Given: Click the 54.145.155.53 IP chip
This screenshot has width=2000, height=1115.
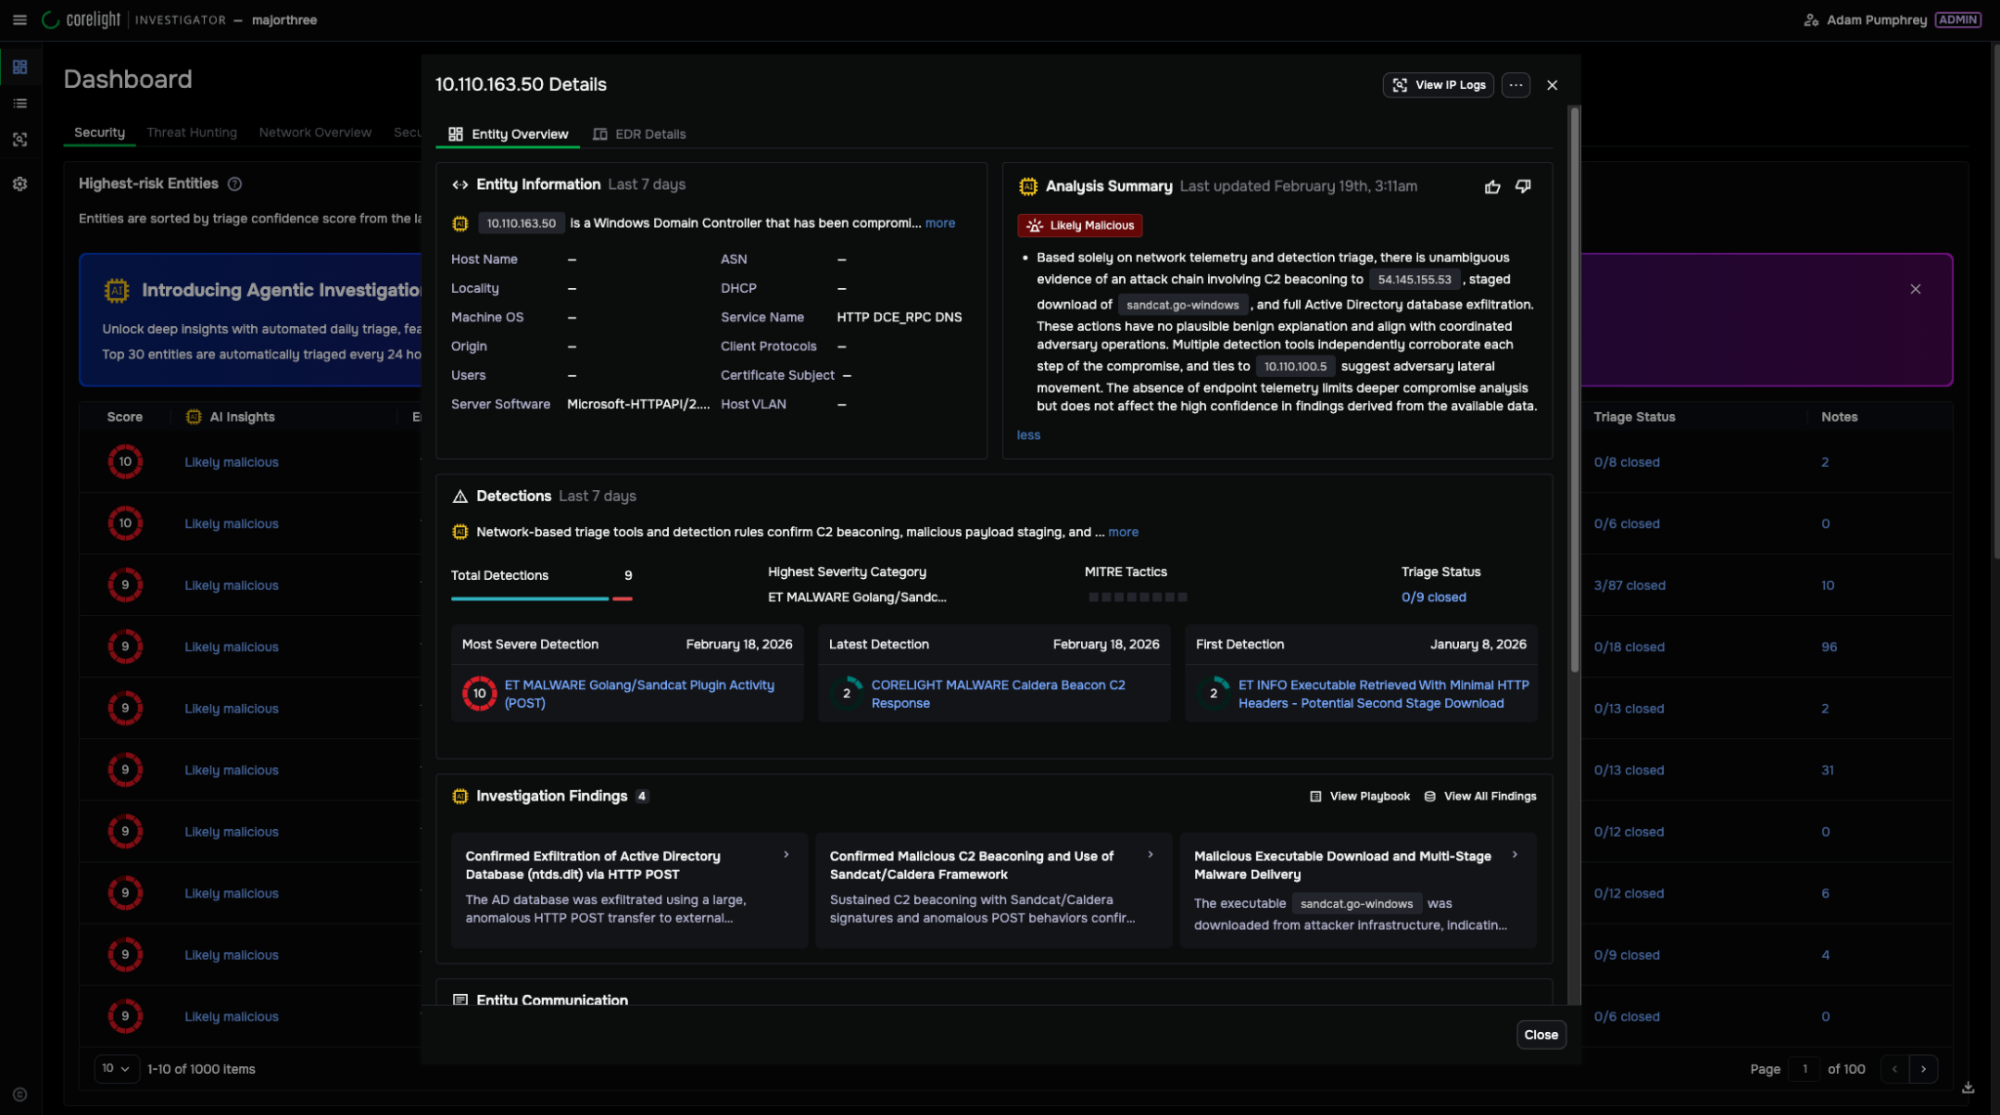Looking at the screenshot, I should (1414, 281).
